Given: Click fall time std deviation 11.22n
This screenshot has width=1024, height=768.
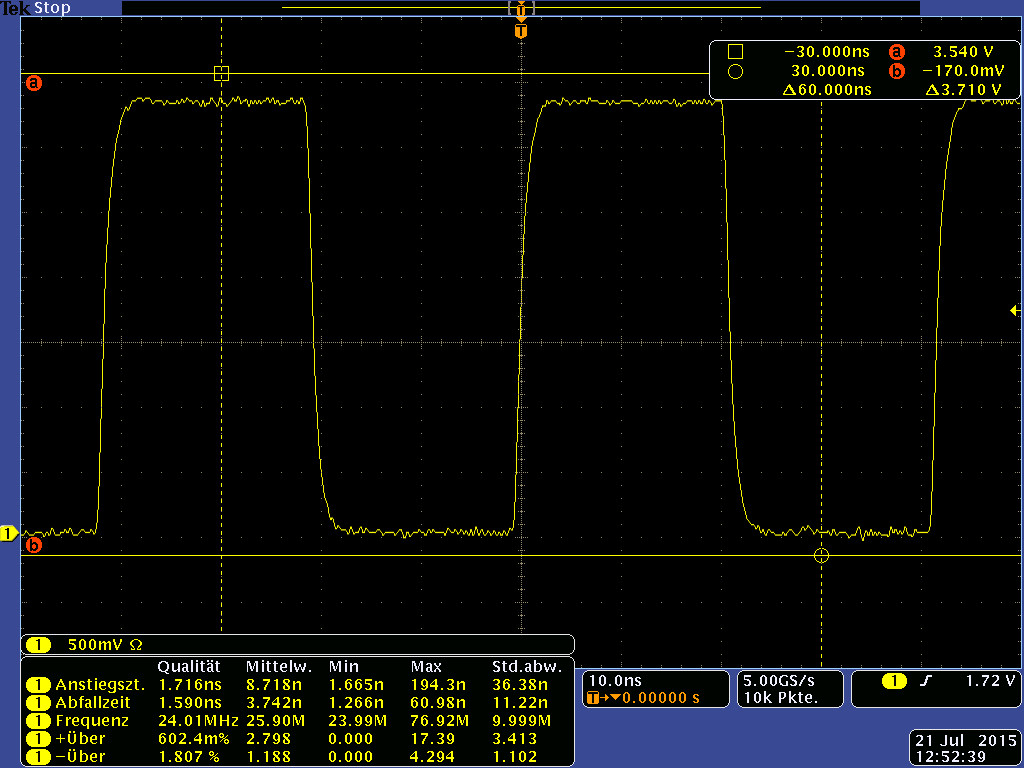Looking at the screenshot, I should (x=520, y=703).
